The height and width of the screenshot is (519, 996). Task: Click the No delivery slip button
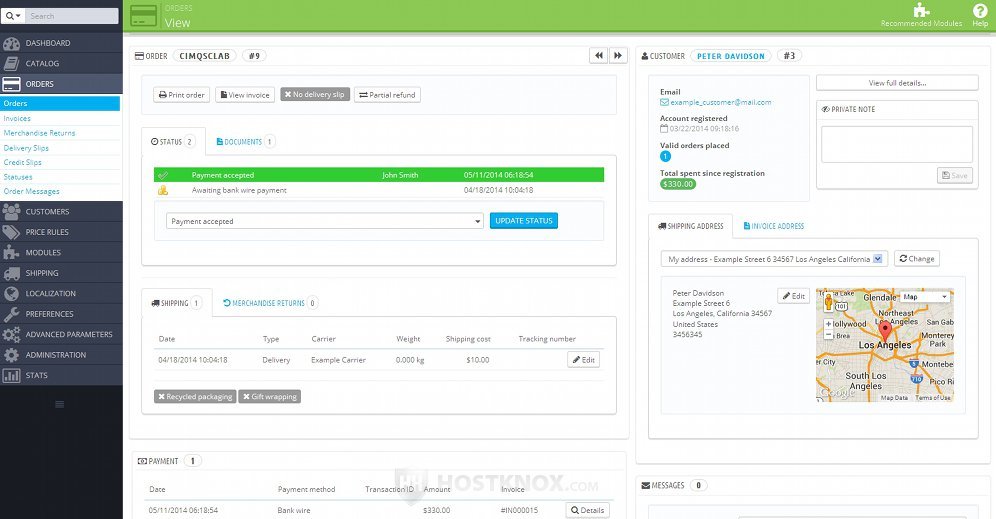pyautogui.click(x=315, y=95)
